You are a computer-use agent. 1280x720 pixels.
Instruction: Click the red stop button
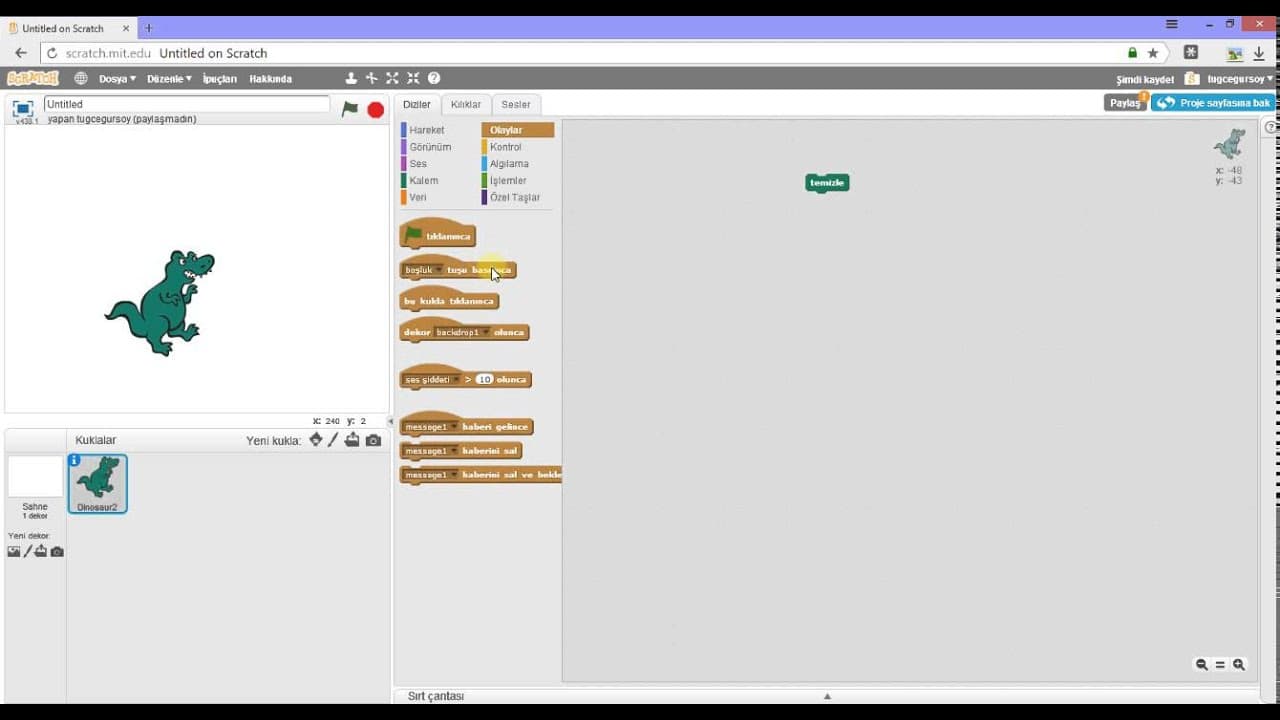(376, 110)
